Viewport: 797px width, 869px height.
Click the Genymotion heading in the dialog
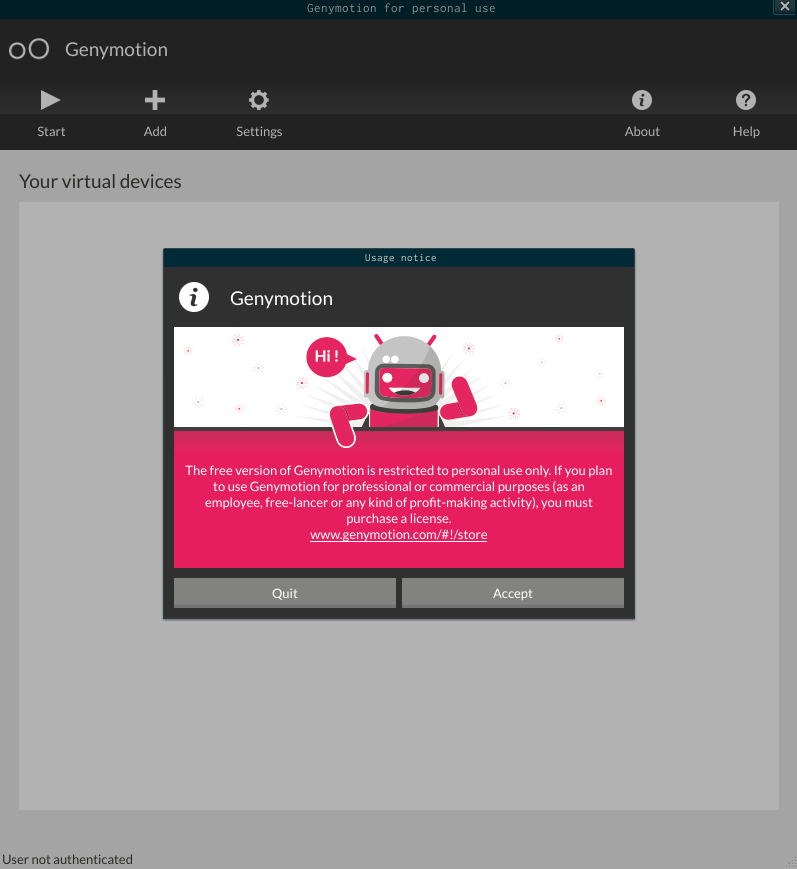pos(282,299)
